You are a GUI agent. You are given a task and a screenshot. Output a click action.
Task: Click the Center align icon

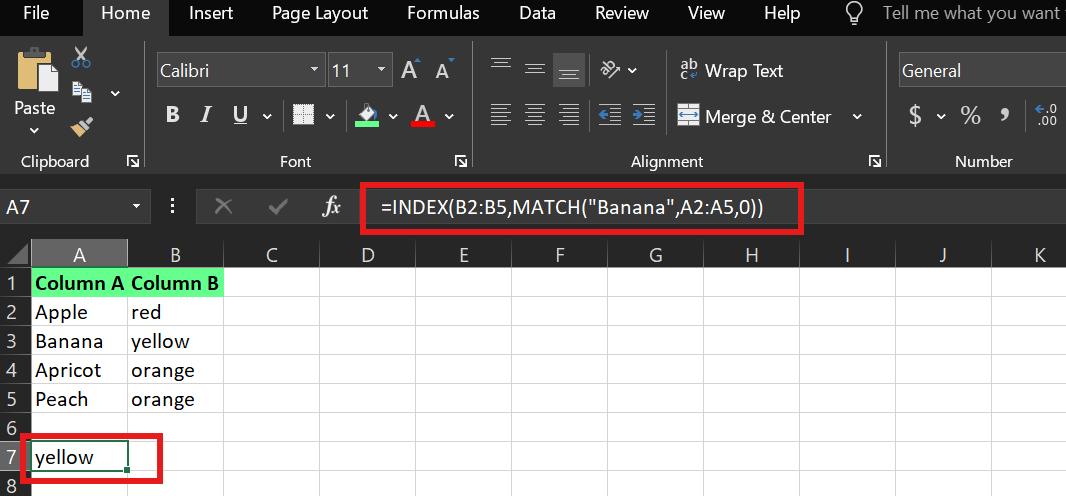click(535, 116)
